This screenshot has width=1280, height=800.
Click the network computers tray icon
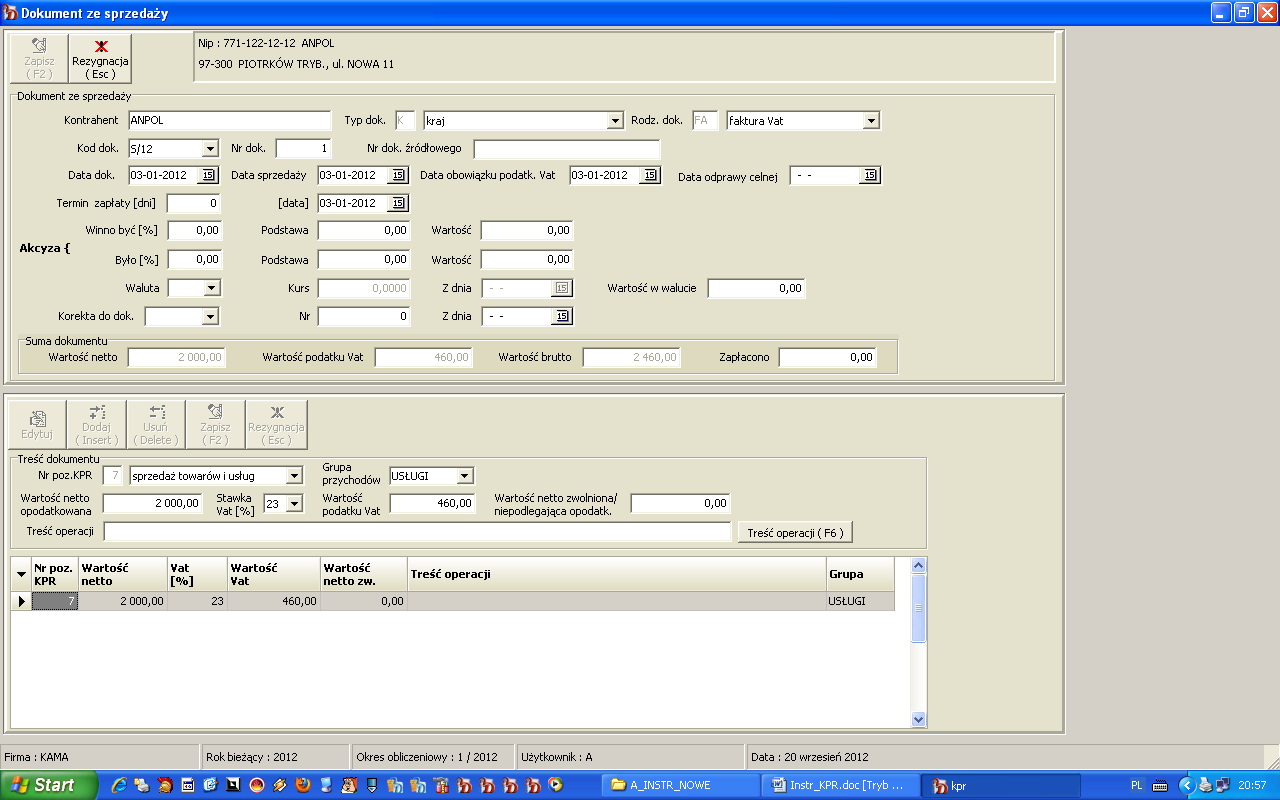click(x=1222, y=785)
